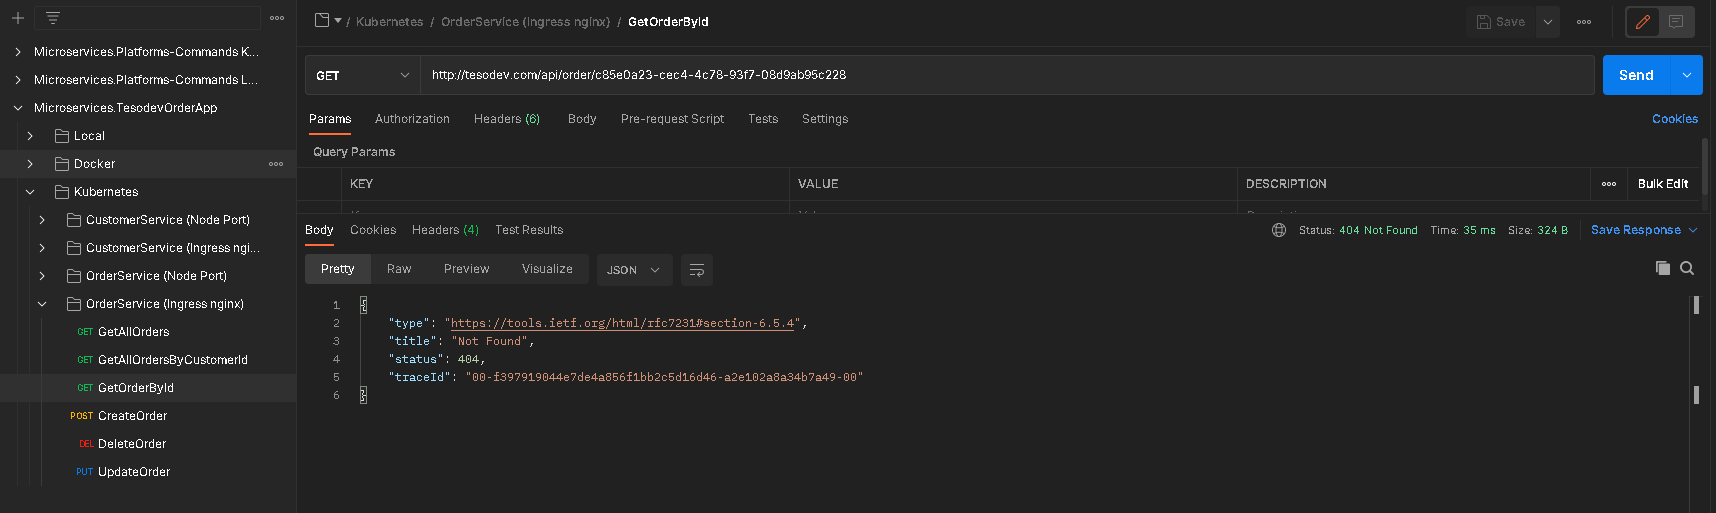This screenshot has width=1716, height=513.
Task: Click the edit pencil icon in top right
Action: click(1642, 22)
